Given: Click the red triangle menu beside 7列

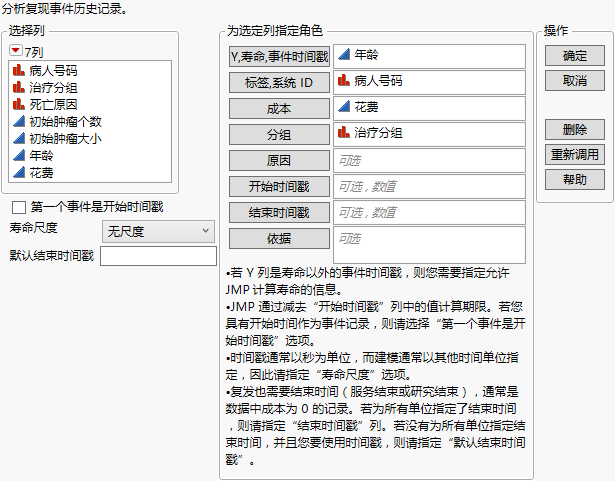Looking at the screenshot, I should [x=16, y=51].
